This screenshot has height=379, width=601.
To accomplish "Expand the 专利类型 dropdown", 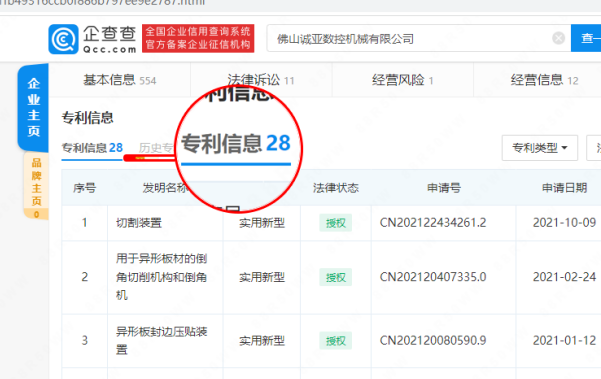I will (540, 148).
